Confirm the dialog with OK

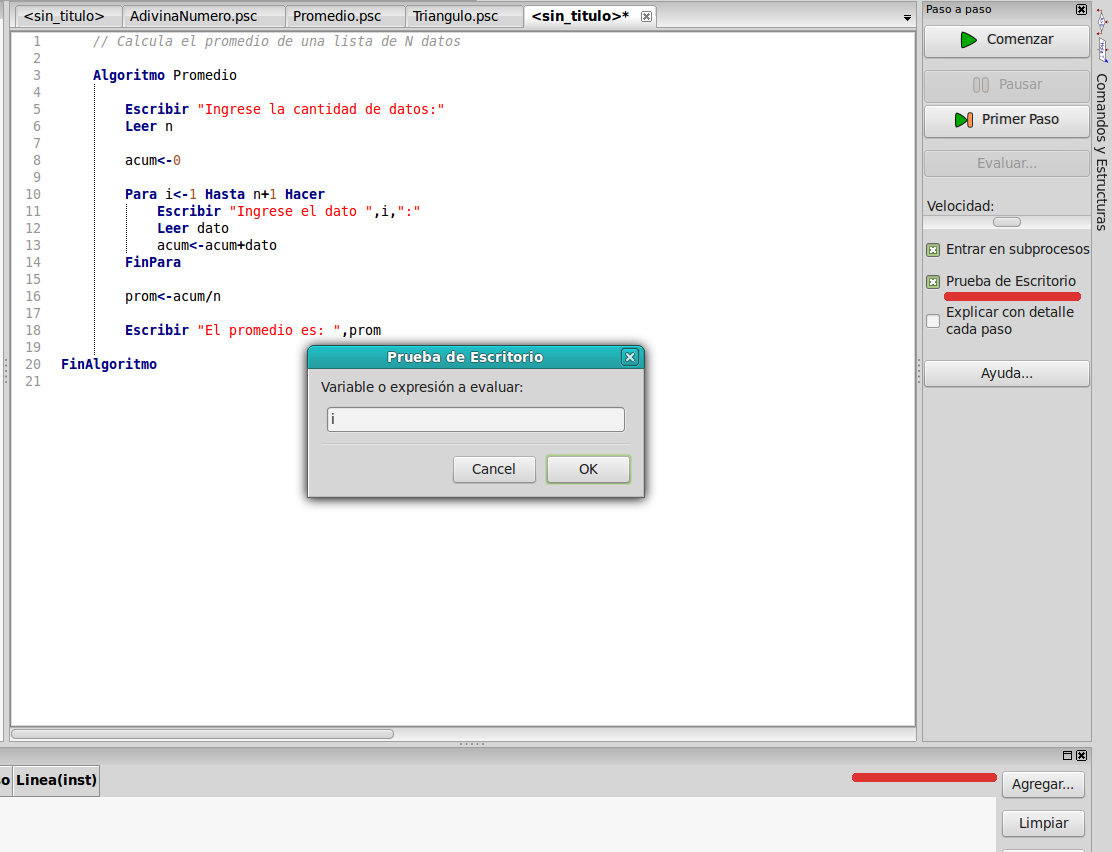click(x=588, y=469)
